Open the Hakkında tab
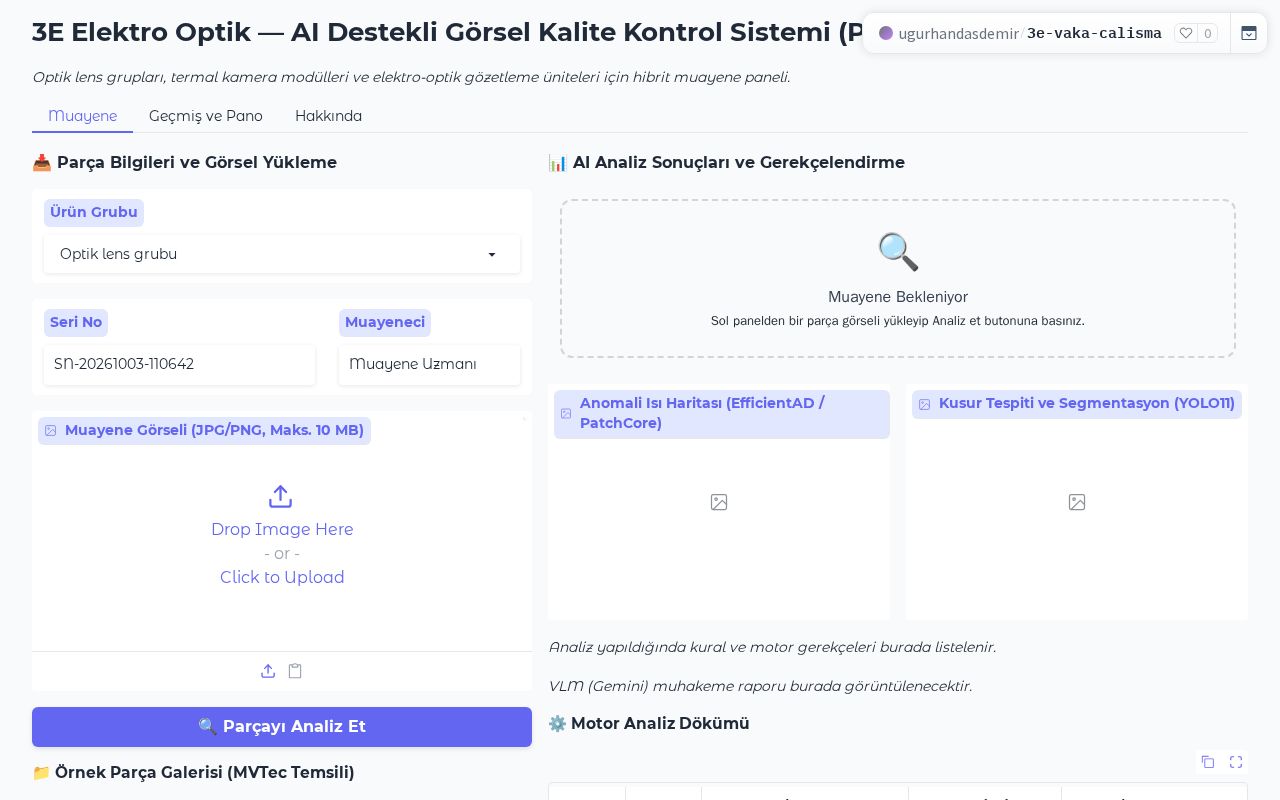 click(x=328, y=116)
